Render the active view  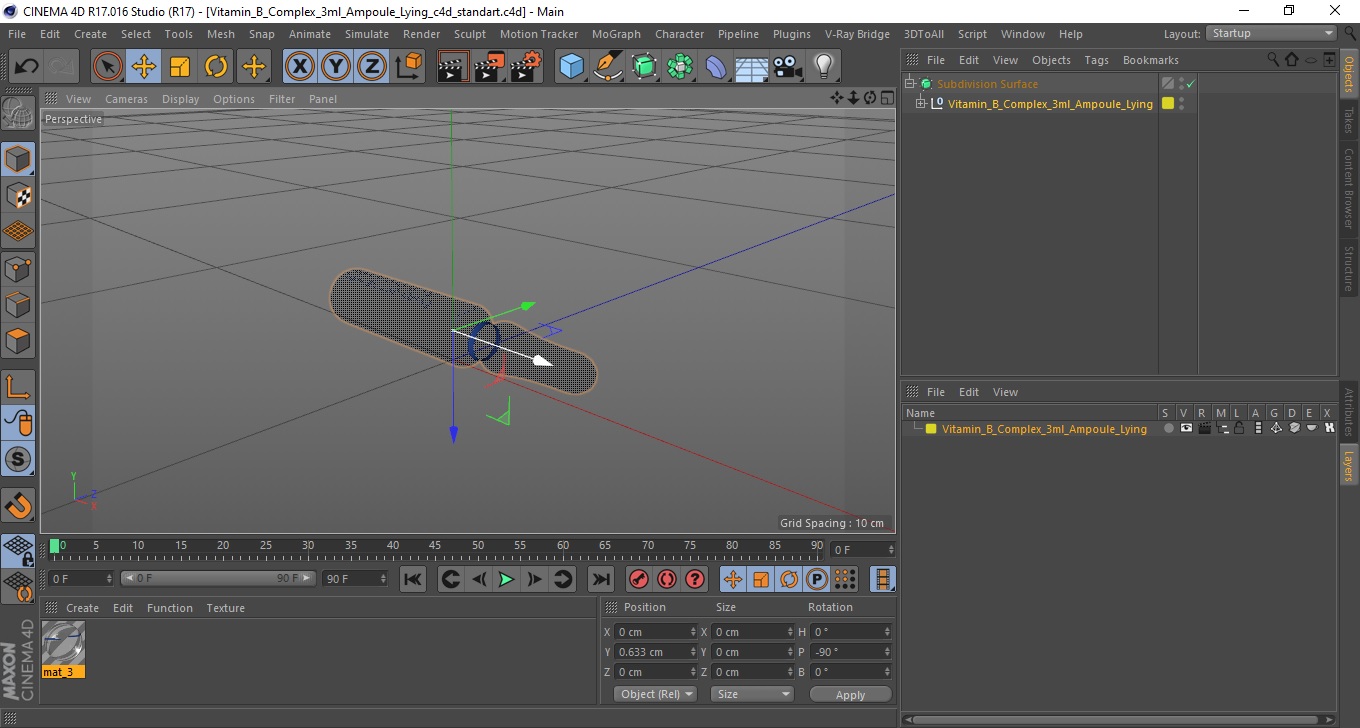point(453,67)
